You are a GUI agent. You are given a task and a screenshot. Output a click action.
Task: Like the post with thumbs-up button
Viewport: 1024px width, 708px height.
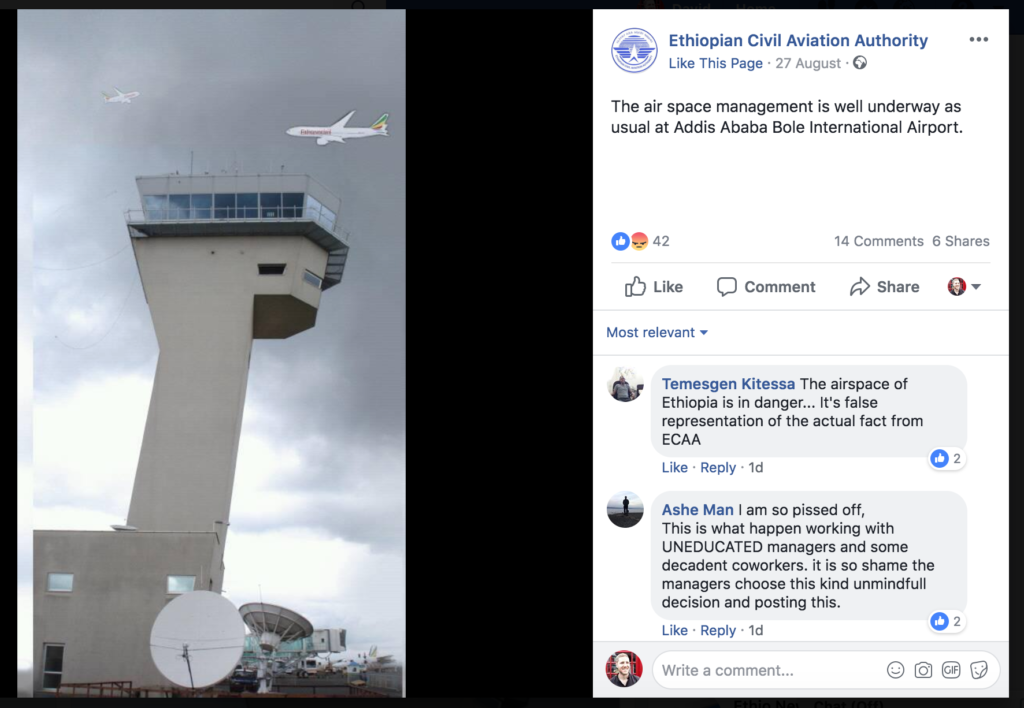[654, 287]
